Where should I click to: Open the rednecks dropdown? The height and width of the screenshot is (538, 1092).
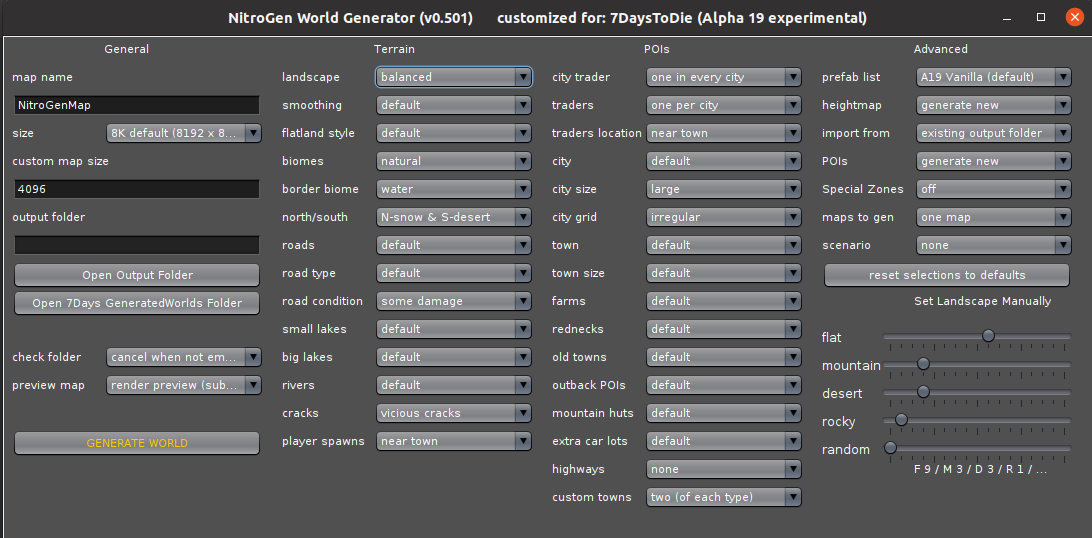pyautogui.click(x=724, y=329)
